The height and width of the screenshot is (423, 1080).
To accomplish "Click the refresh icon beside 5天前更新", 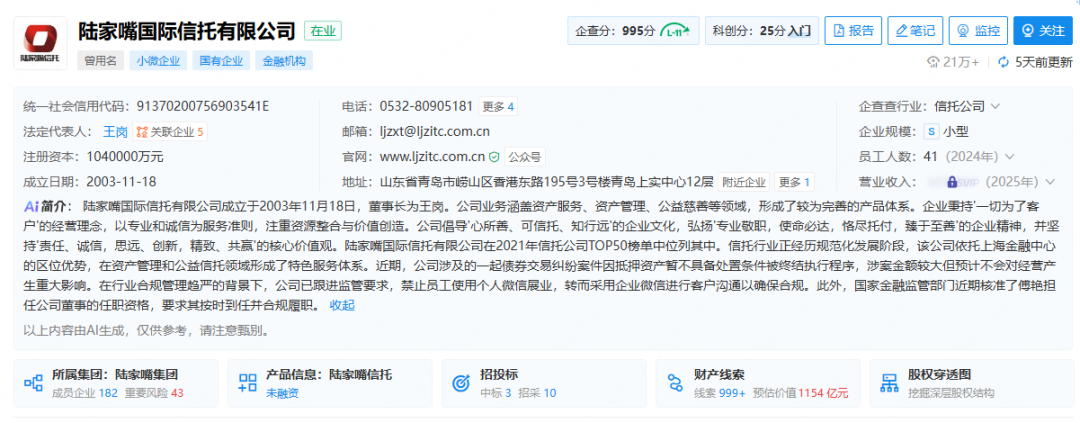I will [1004, 62].
